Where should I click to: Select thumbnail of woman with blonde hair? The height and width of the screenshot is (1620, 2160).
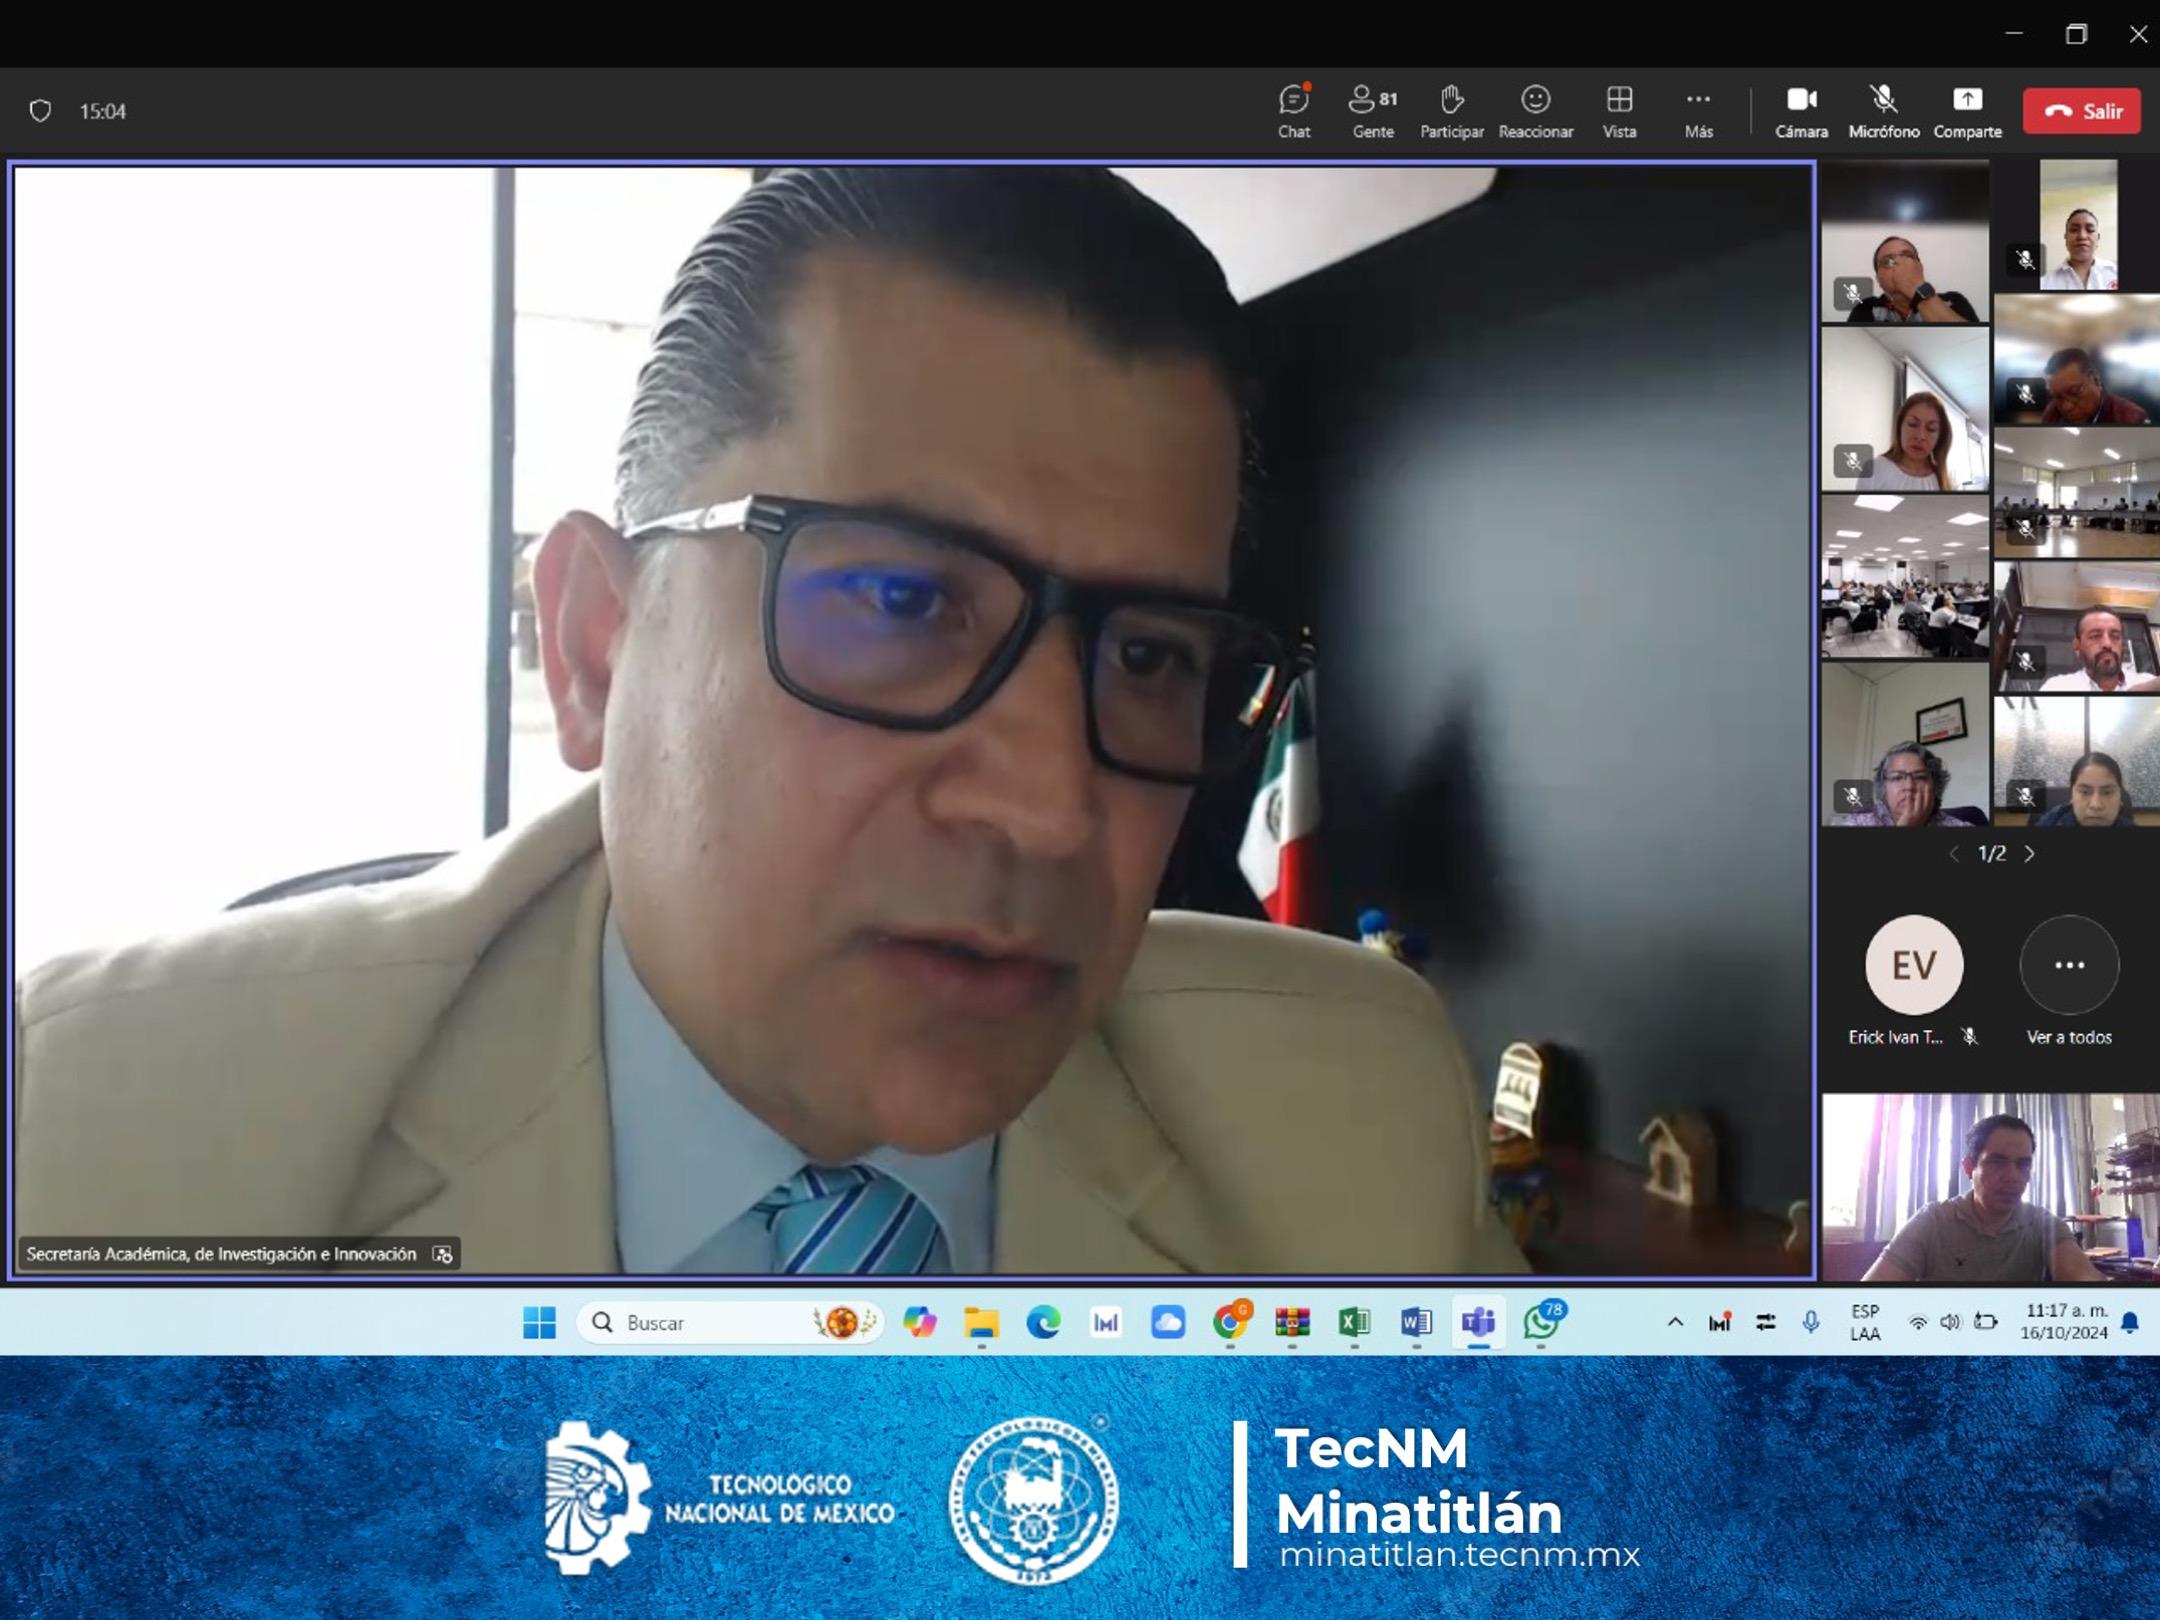tap(1905, 409)
